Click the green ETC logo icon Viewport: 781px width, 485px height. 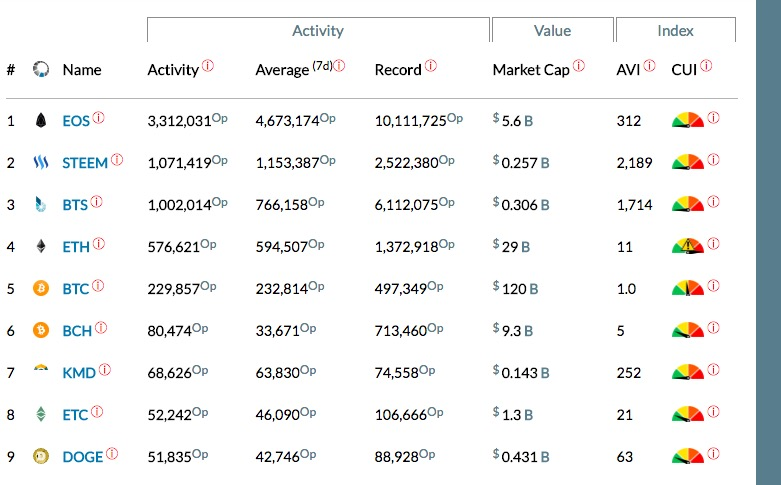41,414
